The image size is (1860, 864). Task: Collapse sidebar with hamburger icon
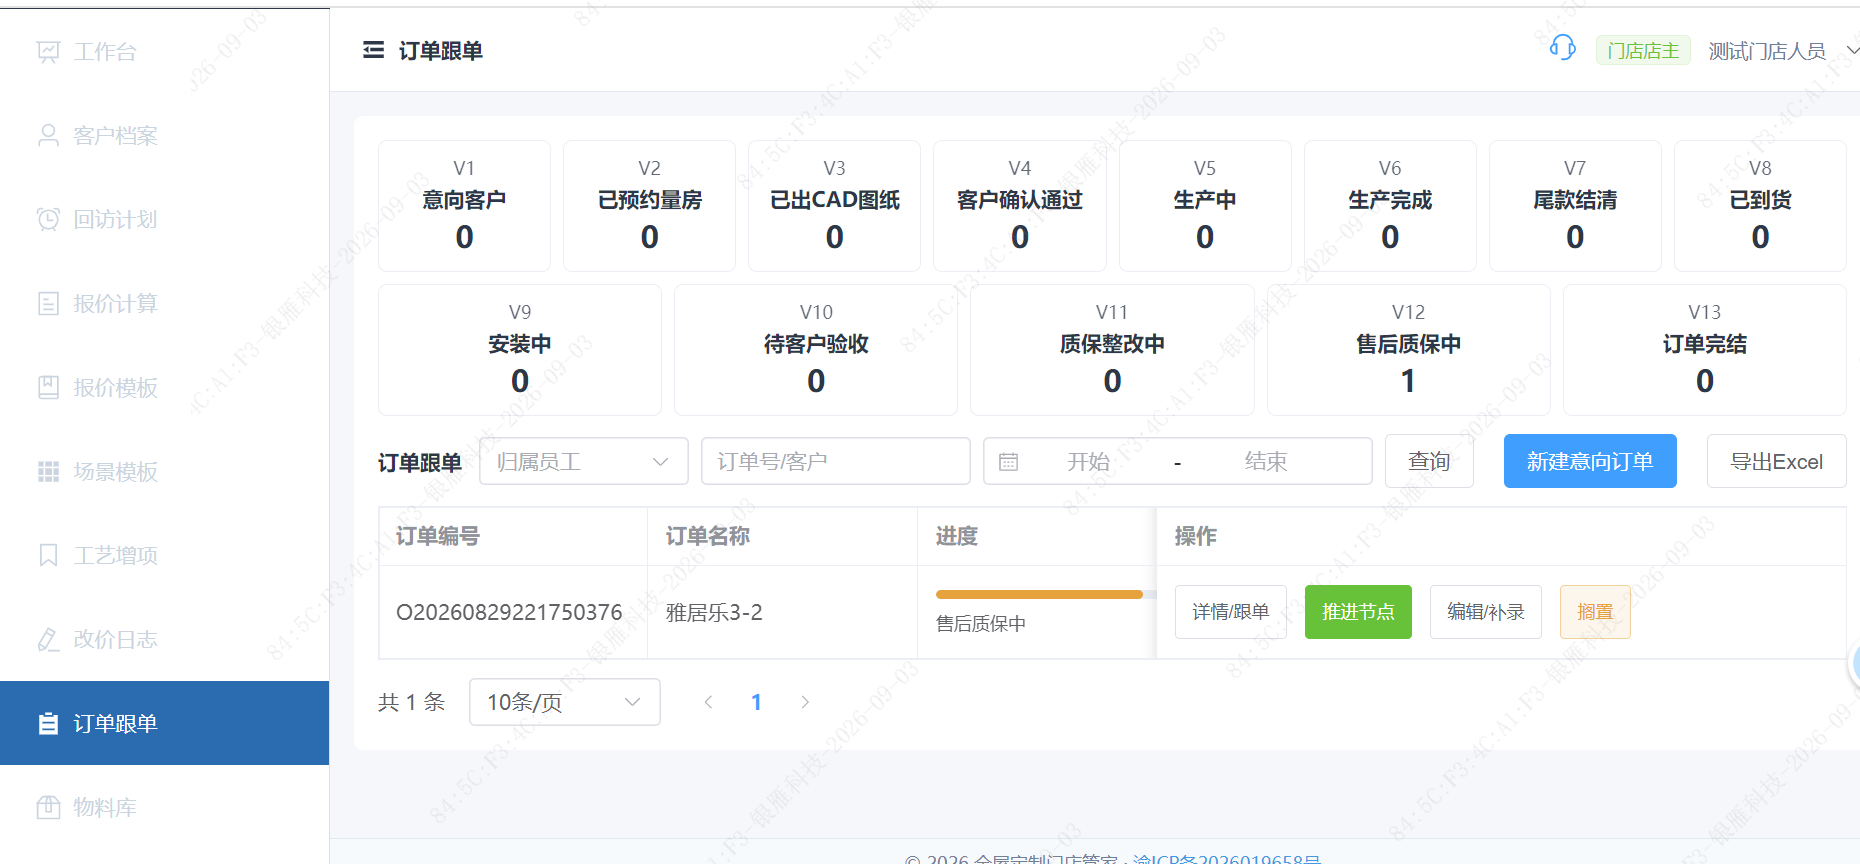373,50
